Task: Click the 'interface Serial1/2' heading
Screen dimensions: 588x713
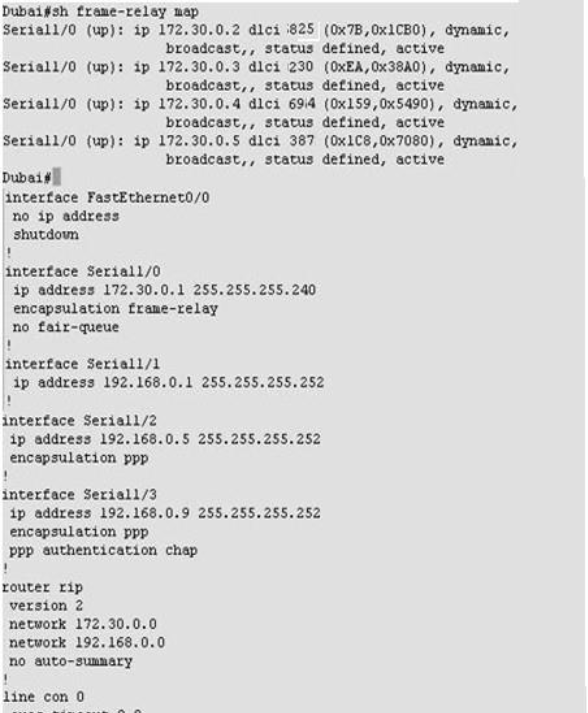Action: click(80, 421)
